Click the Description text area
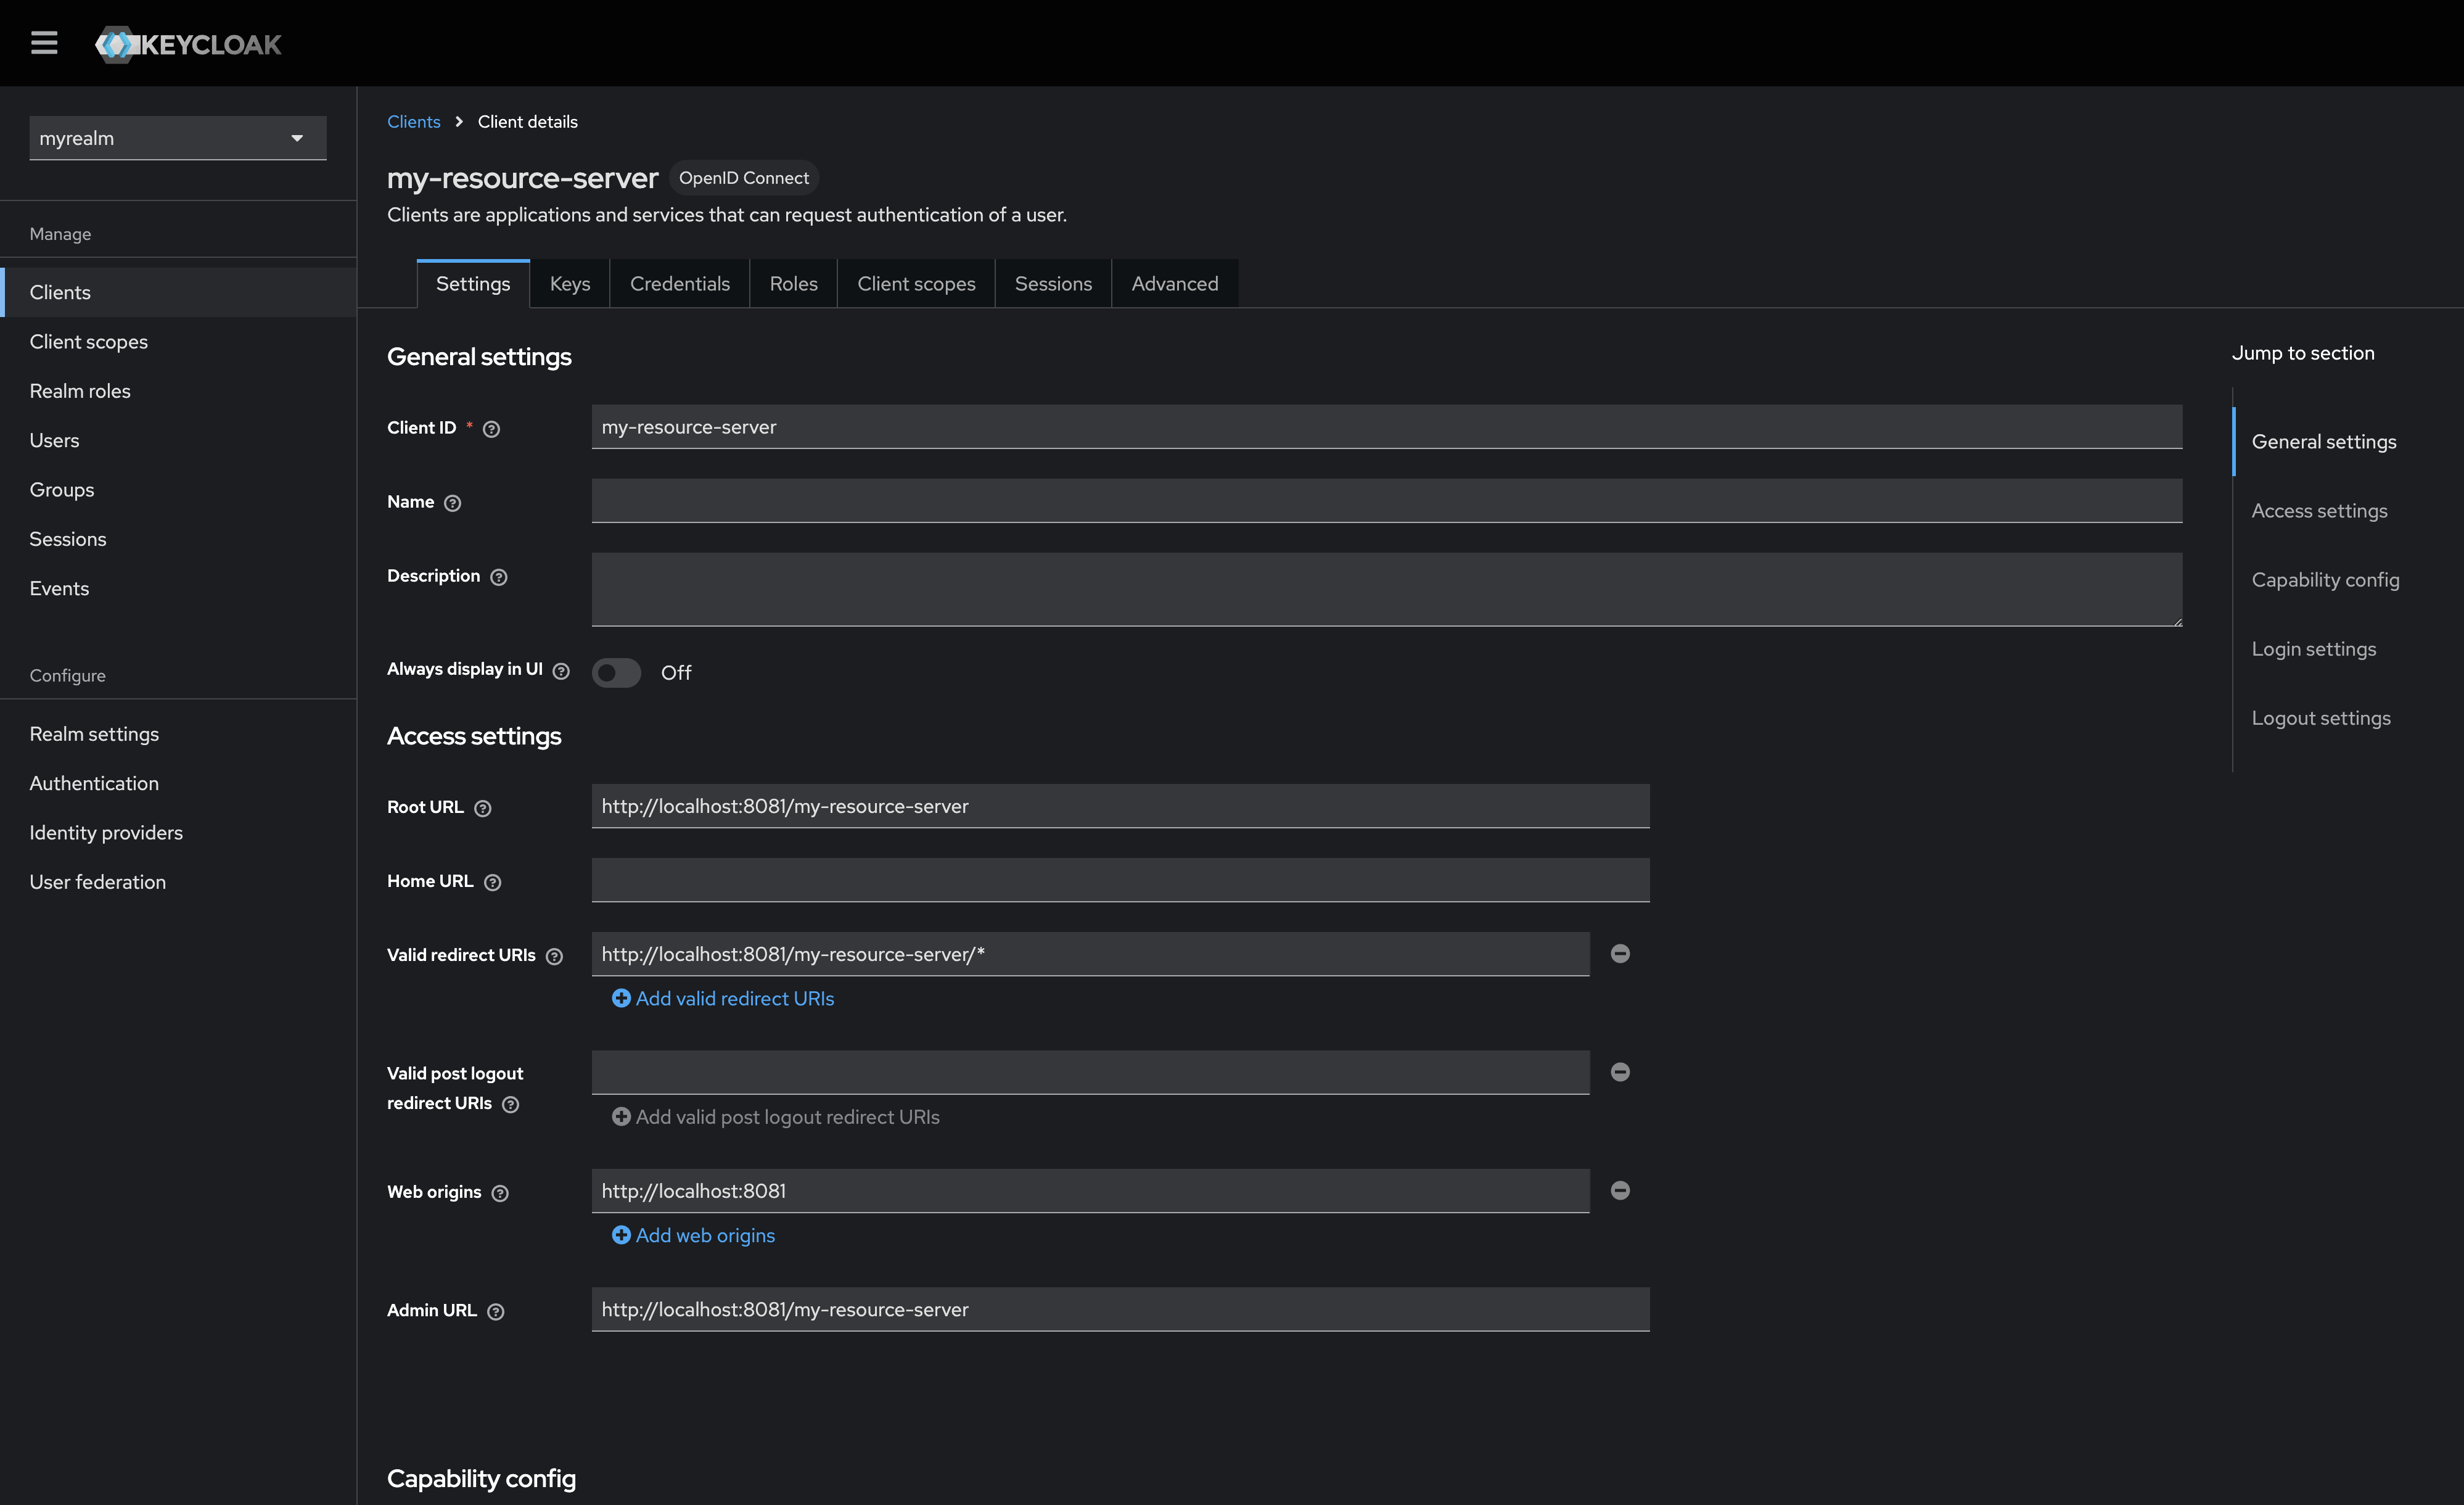The image size is (2464, 1505). (x=1386, y=590)
